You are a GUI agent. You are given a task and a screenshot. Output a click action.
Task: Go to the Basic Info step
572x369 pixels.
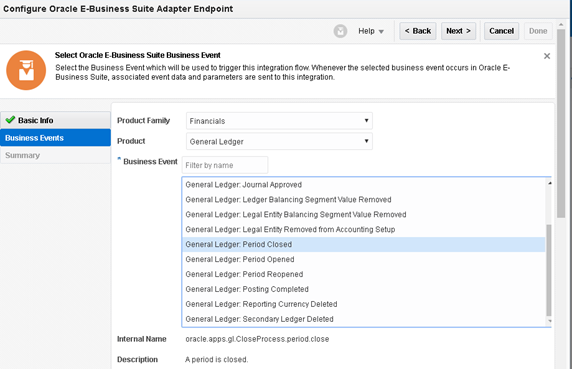(55, 120)
